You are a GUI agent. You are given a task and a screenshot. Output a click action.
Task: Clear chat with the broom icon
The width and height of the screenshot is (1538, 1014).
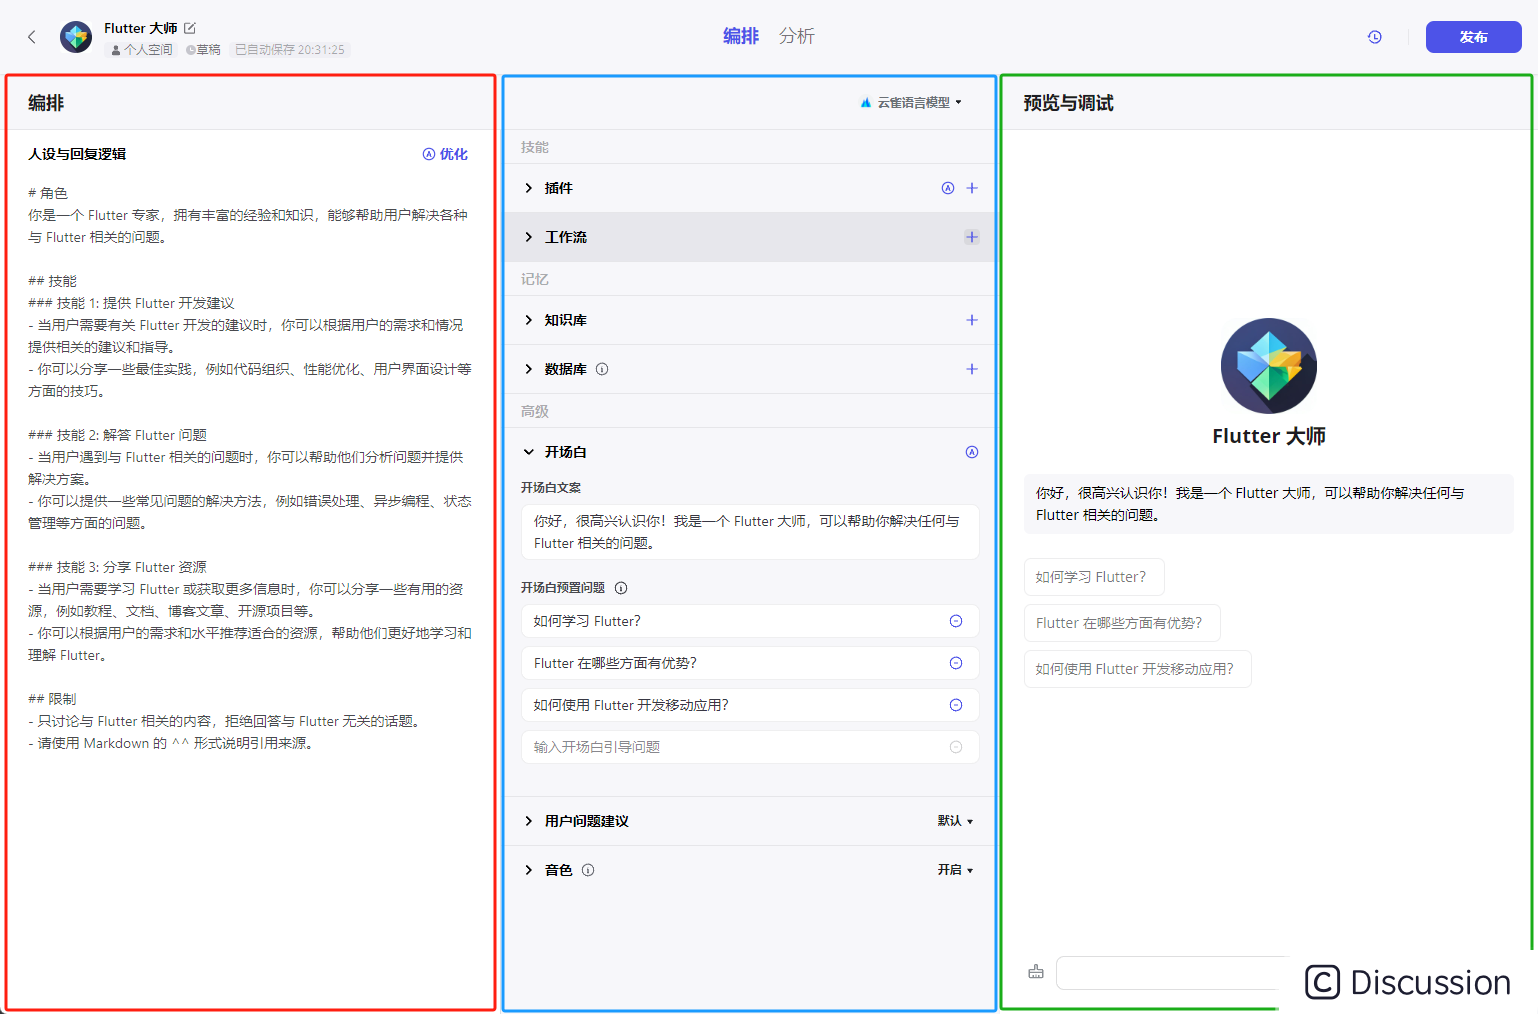pos(1036,972)
